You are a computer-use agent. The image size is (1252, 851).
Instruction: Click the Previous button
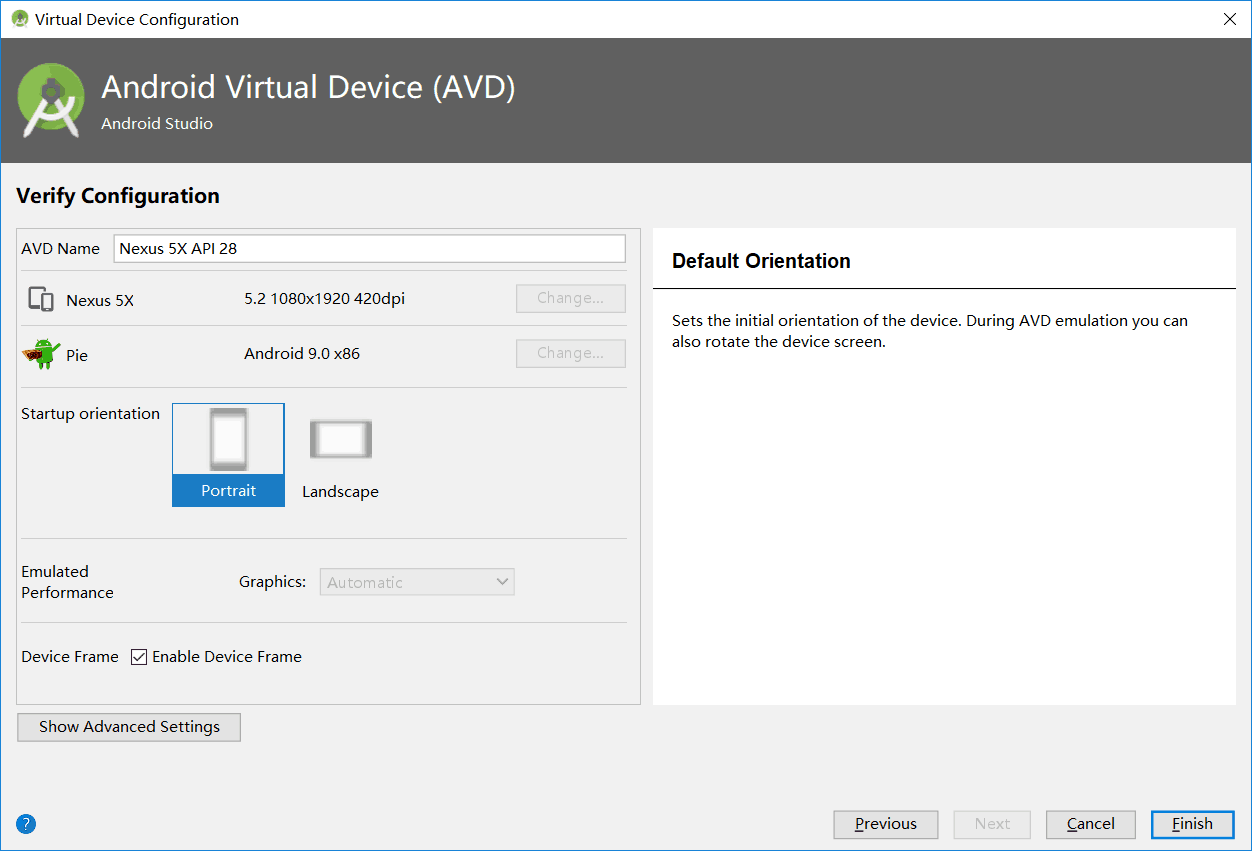(x=886, y=824)
